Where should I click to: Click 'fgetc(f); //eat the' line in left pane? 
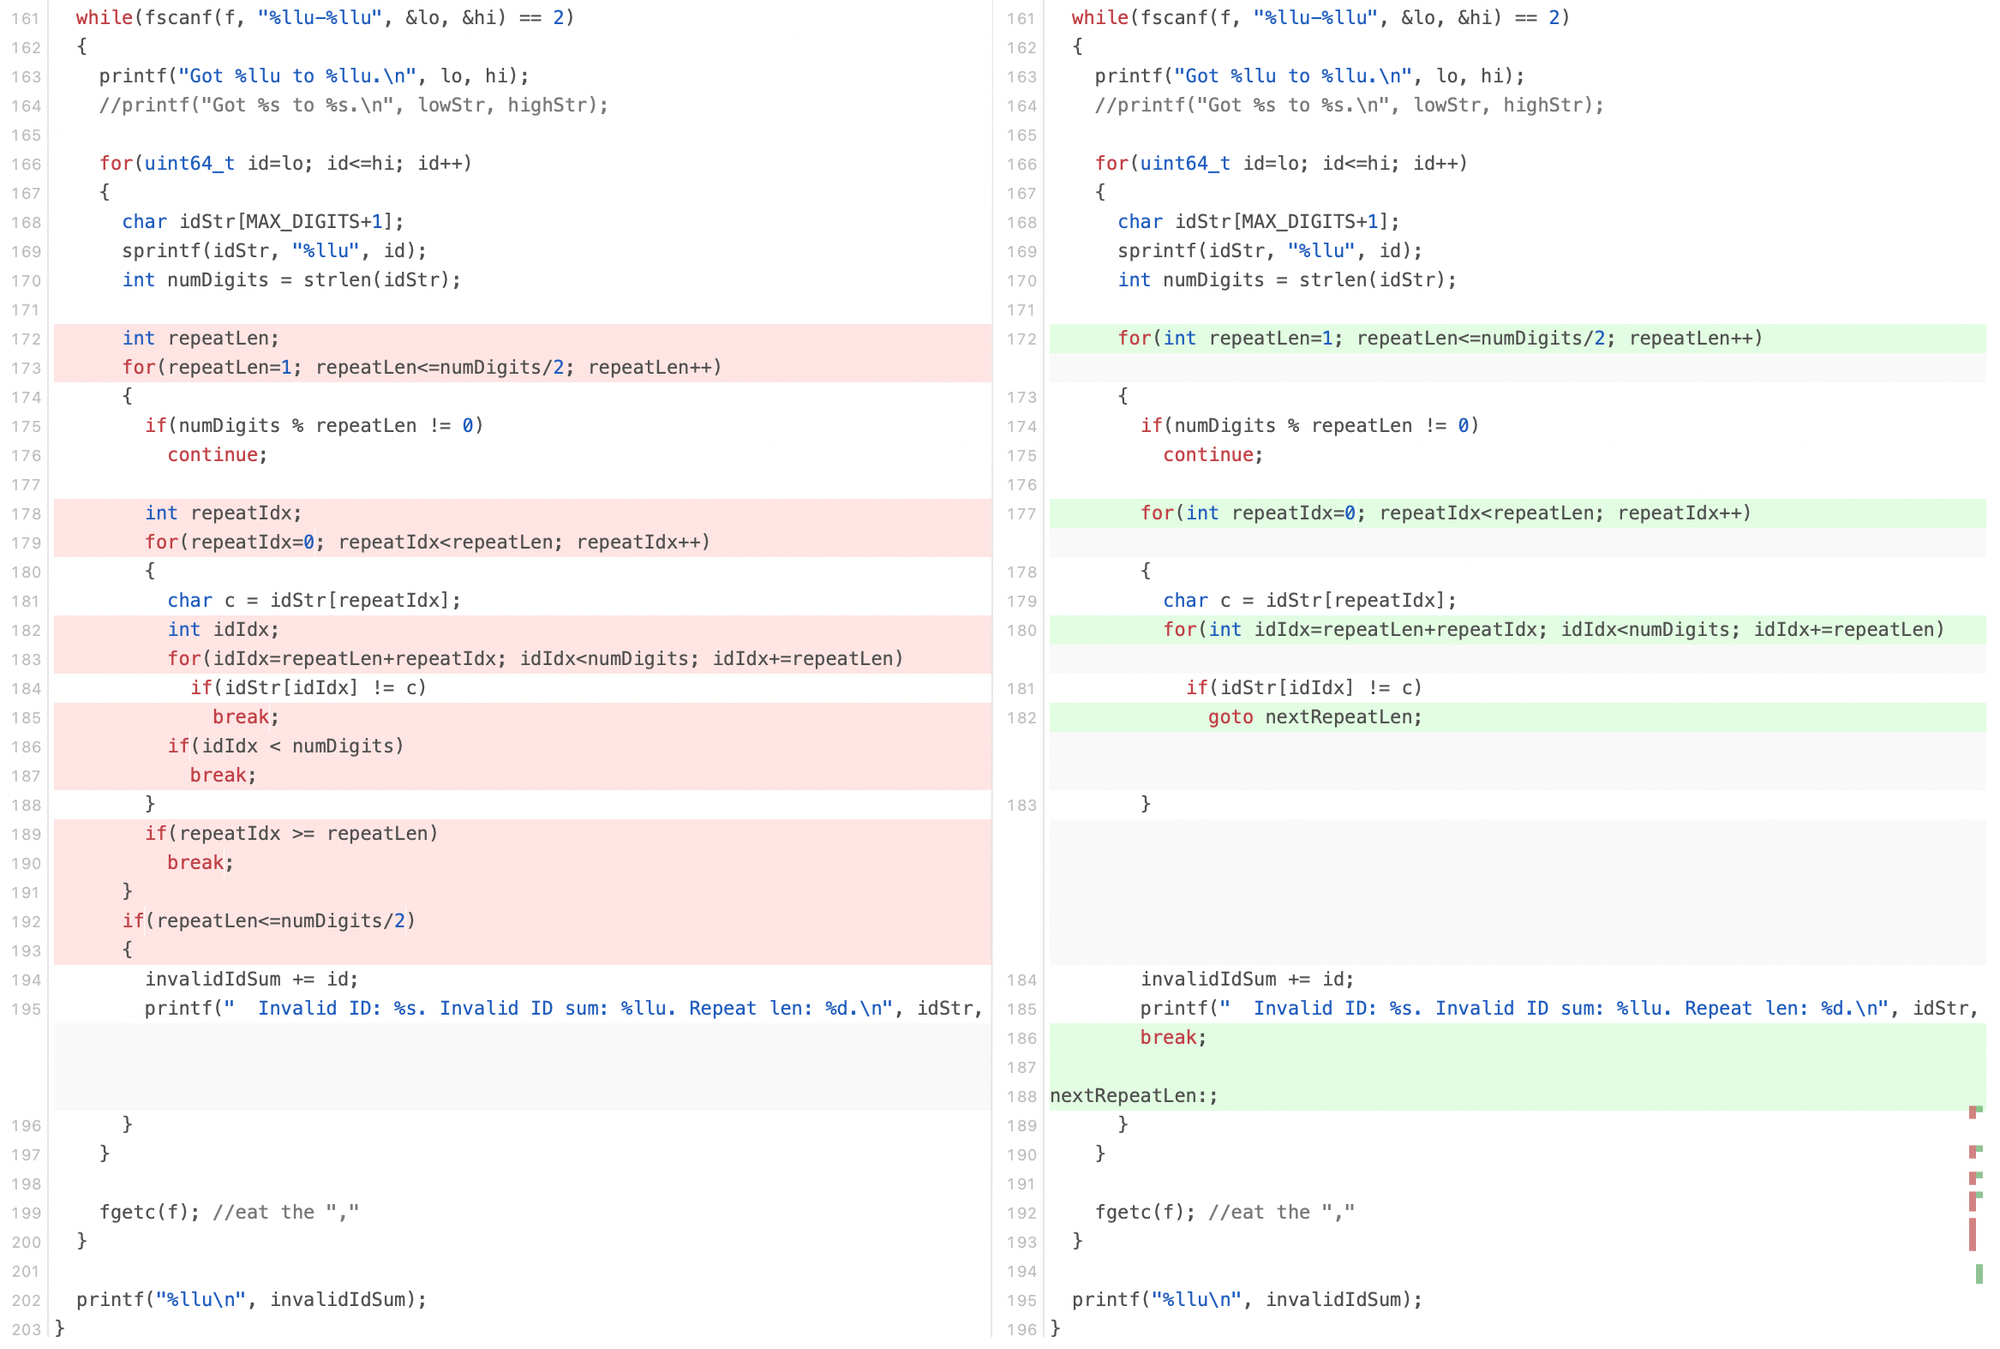[228, 1213]
